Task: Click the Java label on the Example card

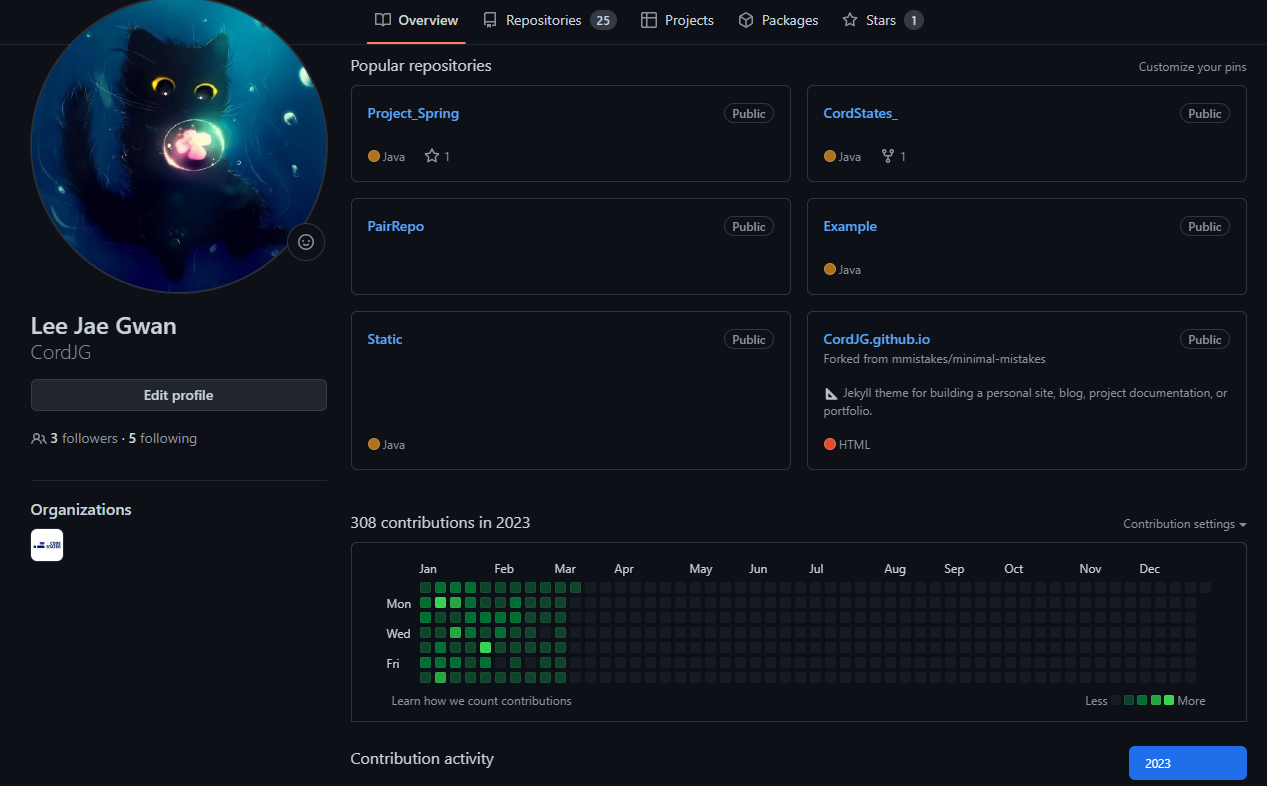Action: (850, 270)
